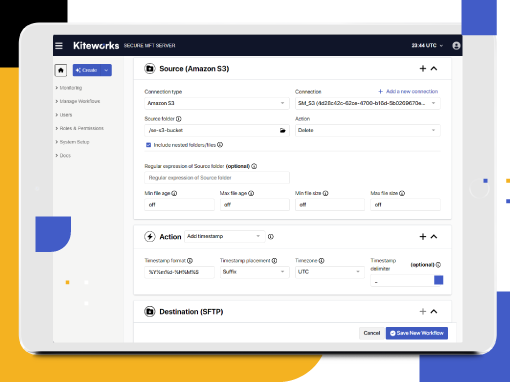This screenshot has width=510, height=382.
Task: Show Min file age info icon
Action: 174,193
